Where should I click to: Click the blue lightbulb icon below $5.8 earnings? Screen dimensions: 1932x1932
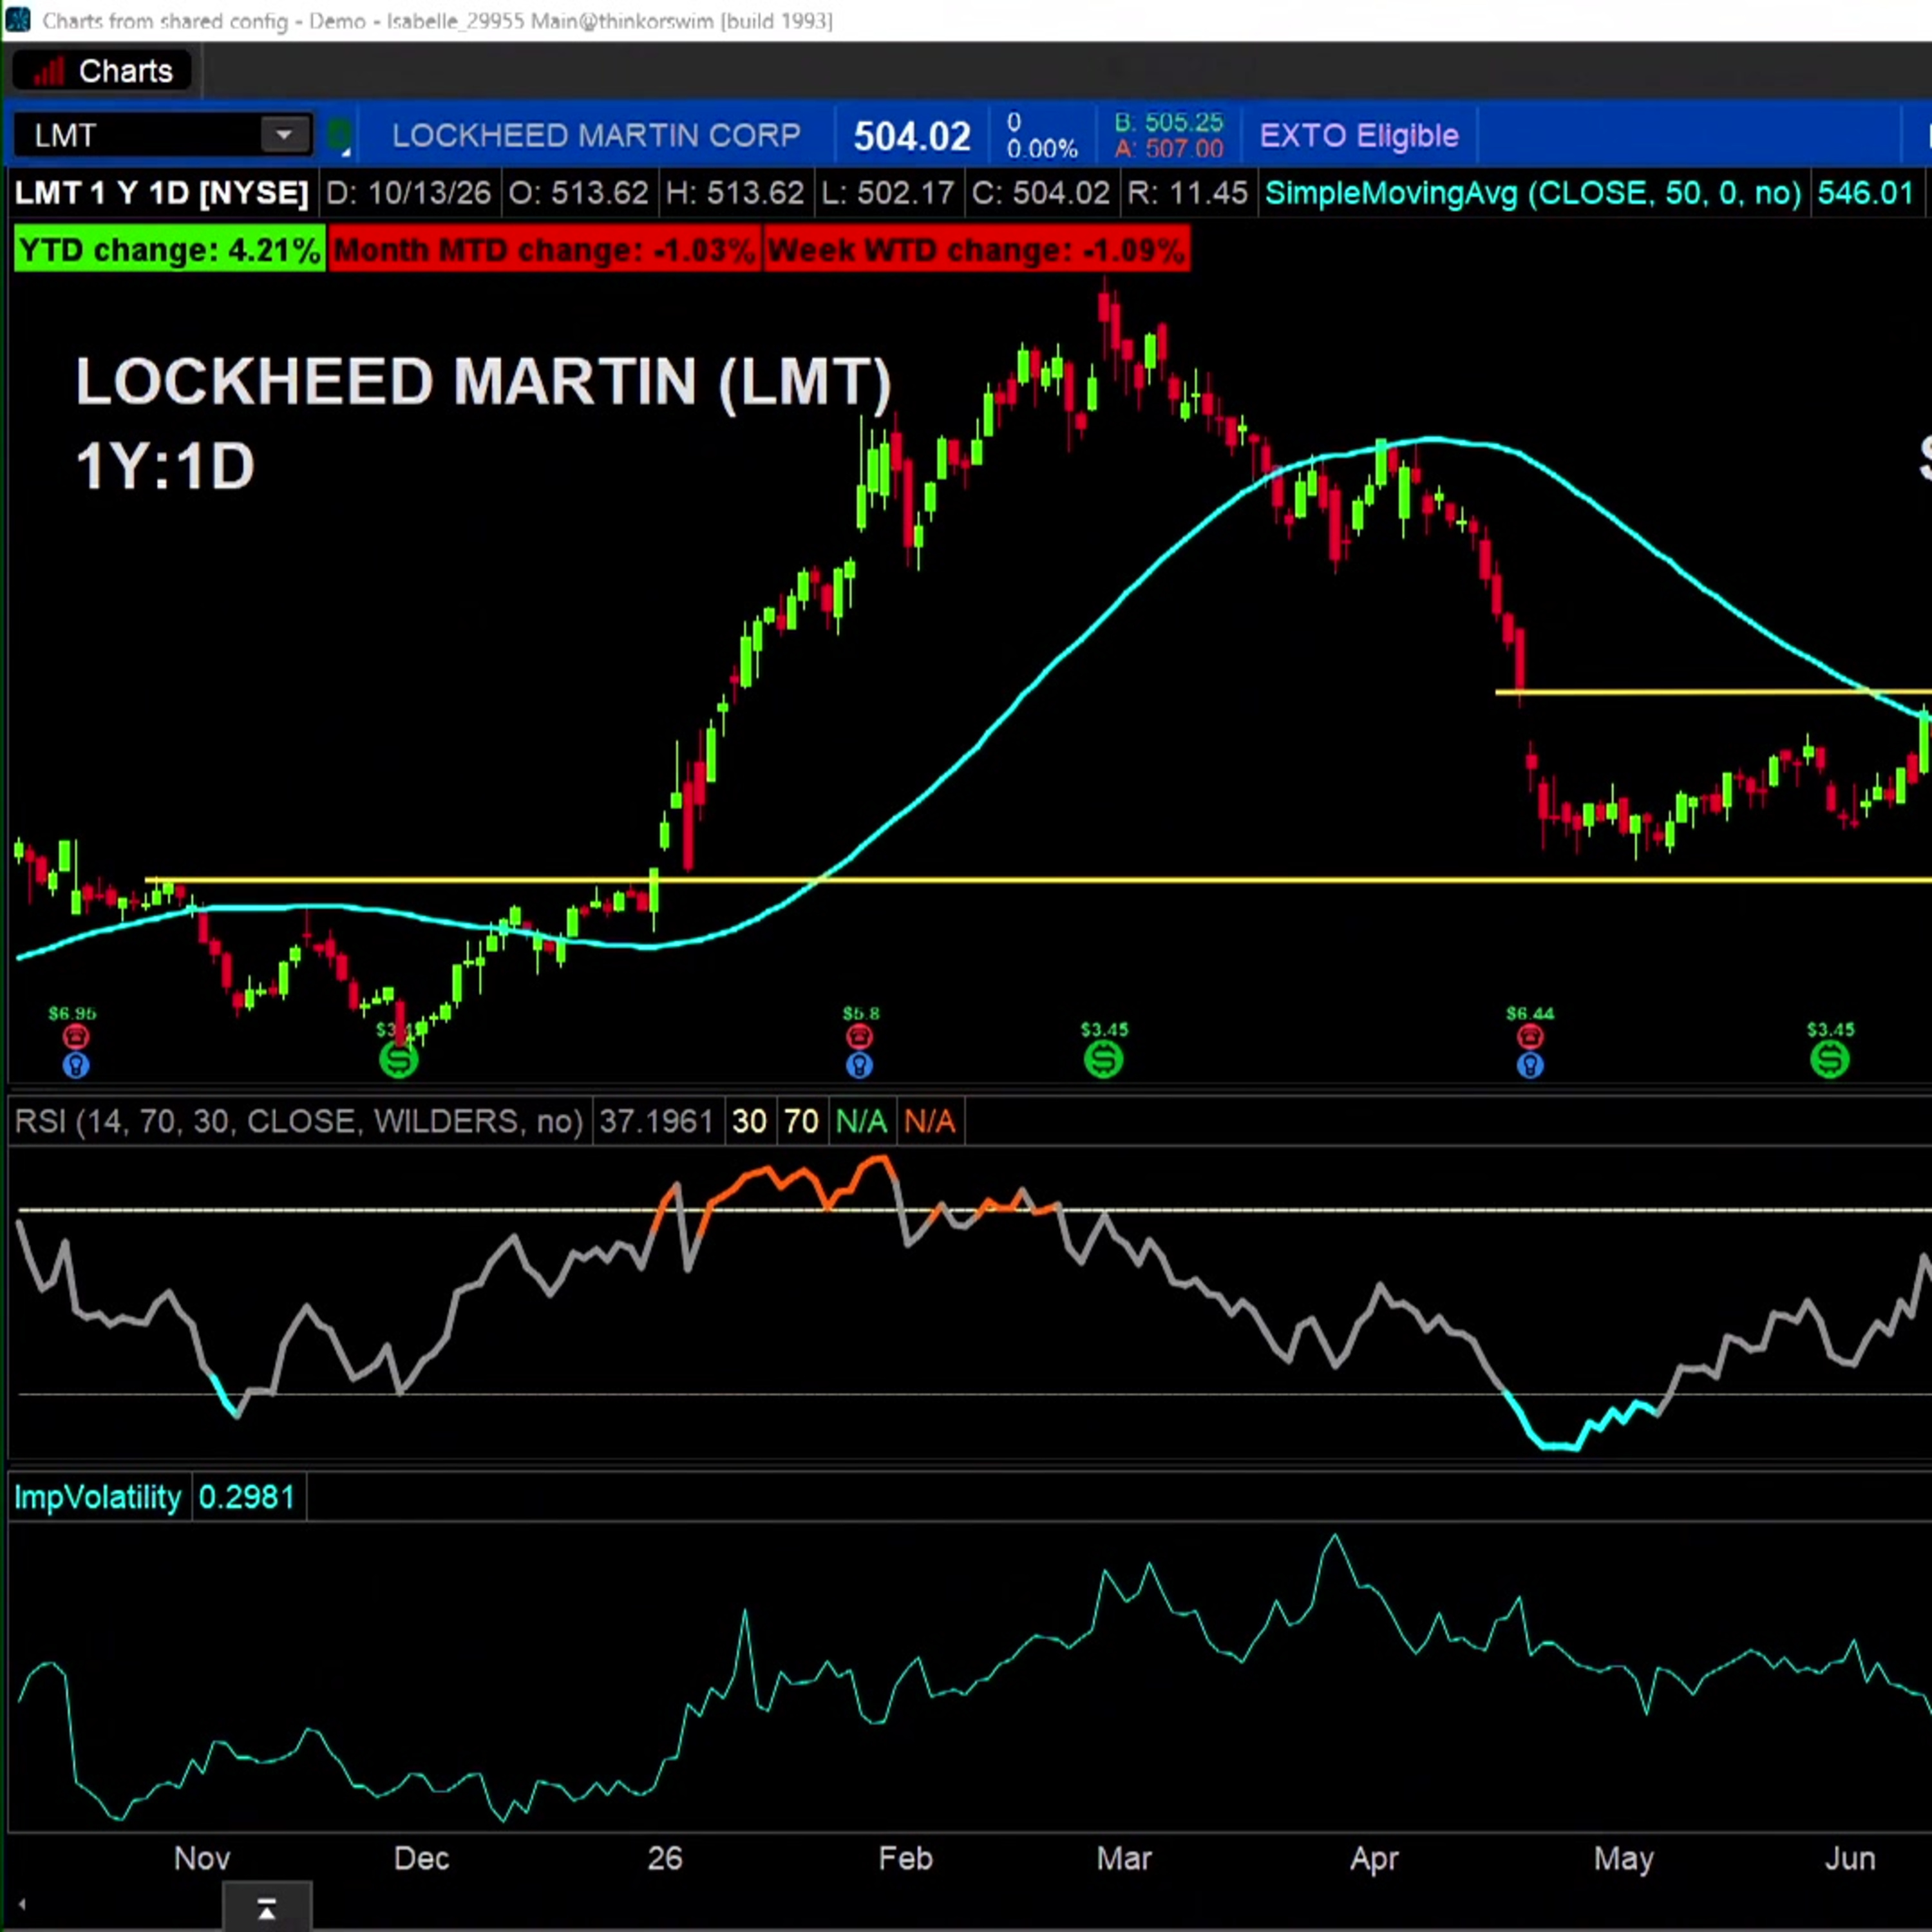(859, 1065)
